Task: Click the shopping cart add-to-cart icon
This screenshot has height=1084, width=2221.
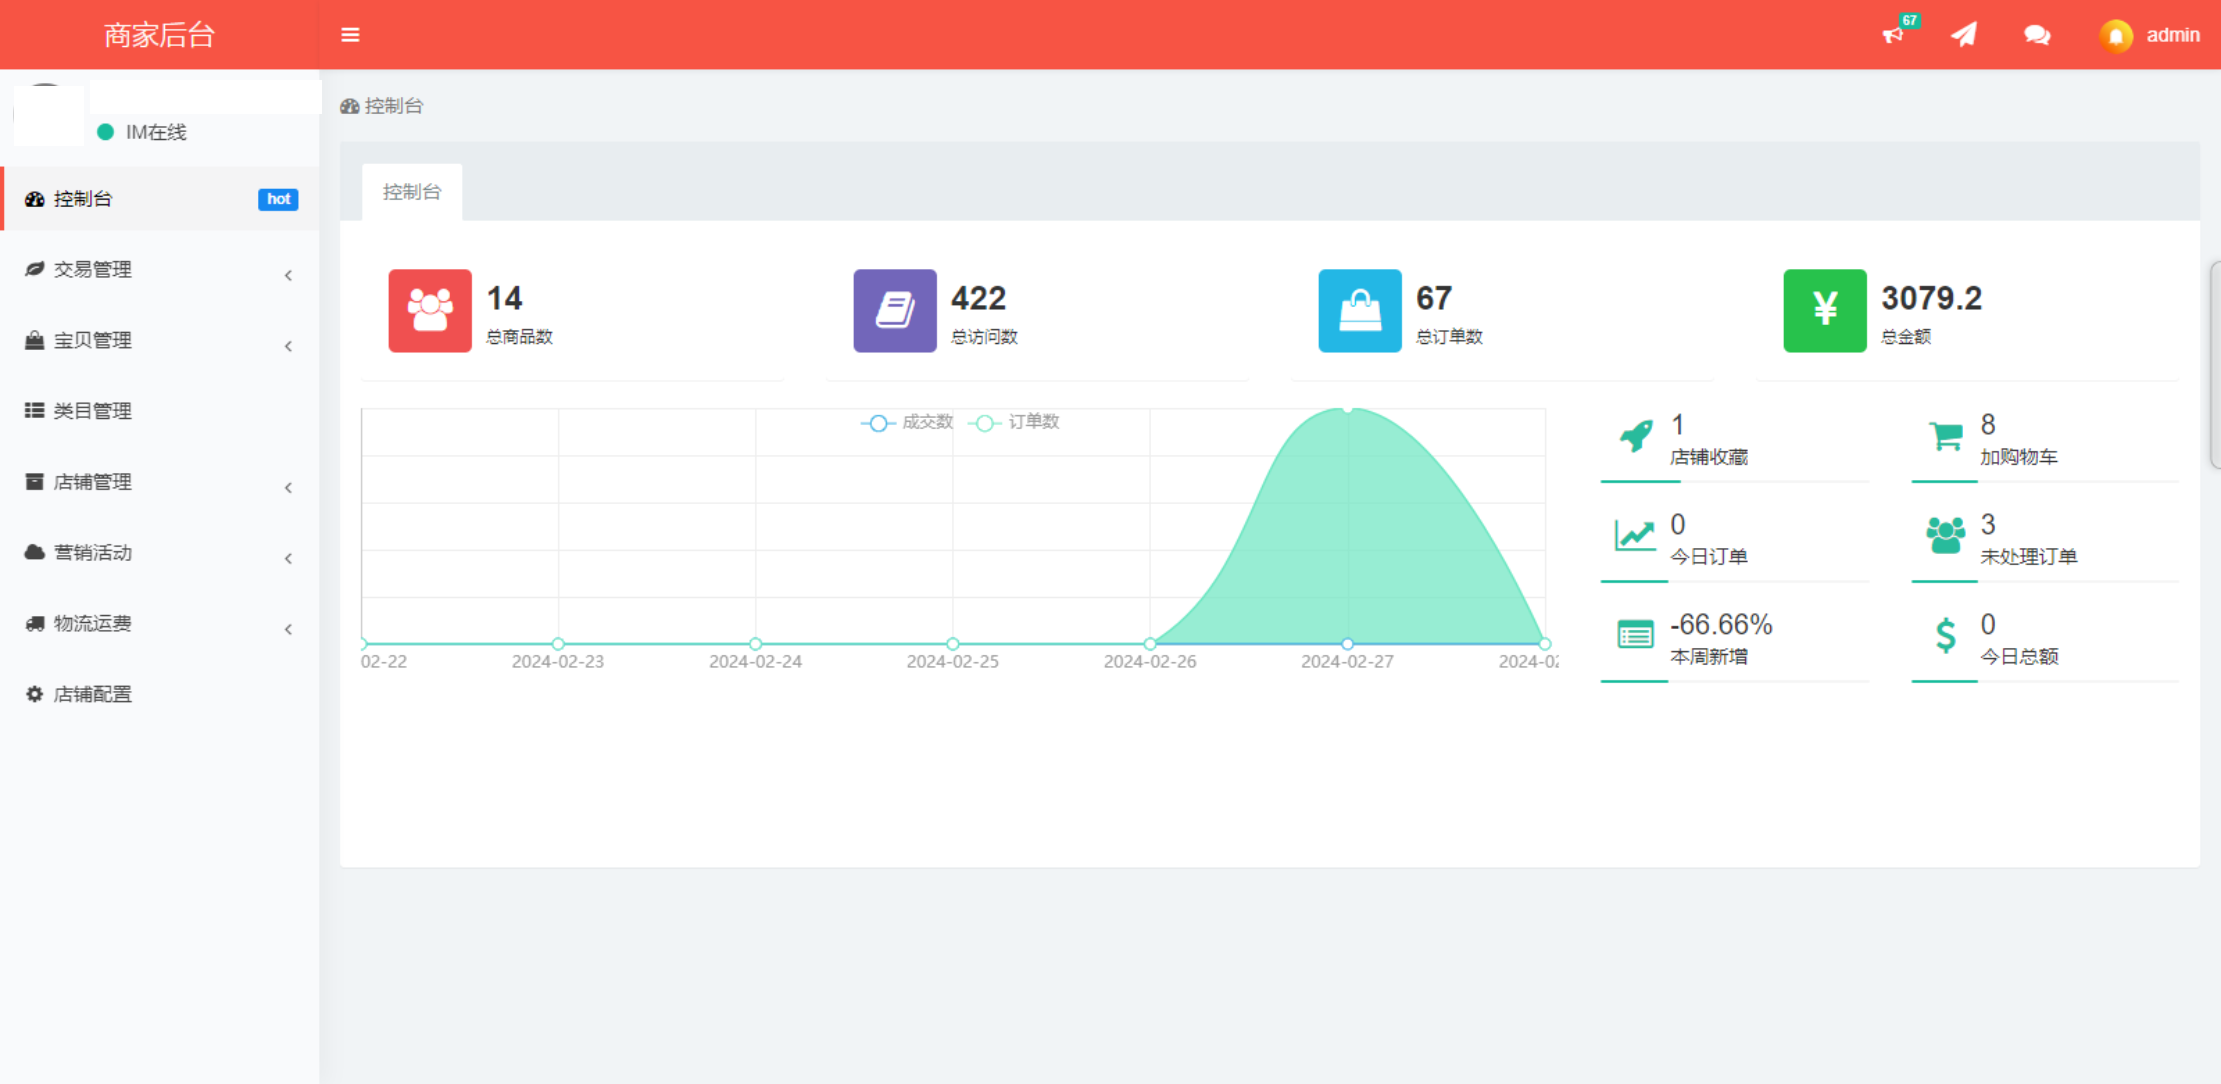Action: click(x=1945, y=437)
